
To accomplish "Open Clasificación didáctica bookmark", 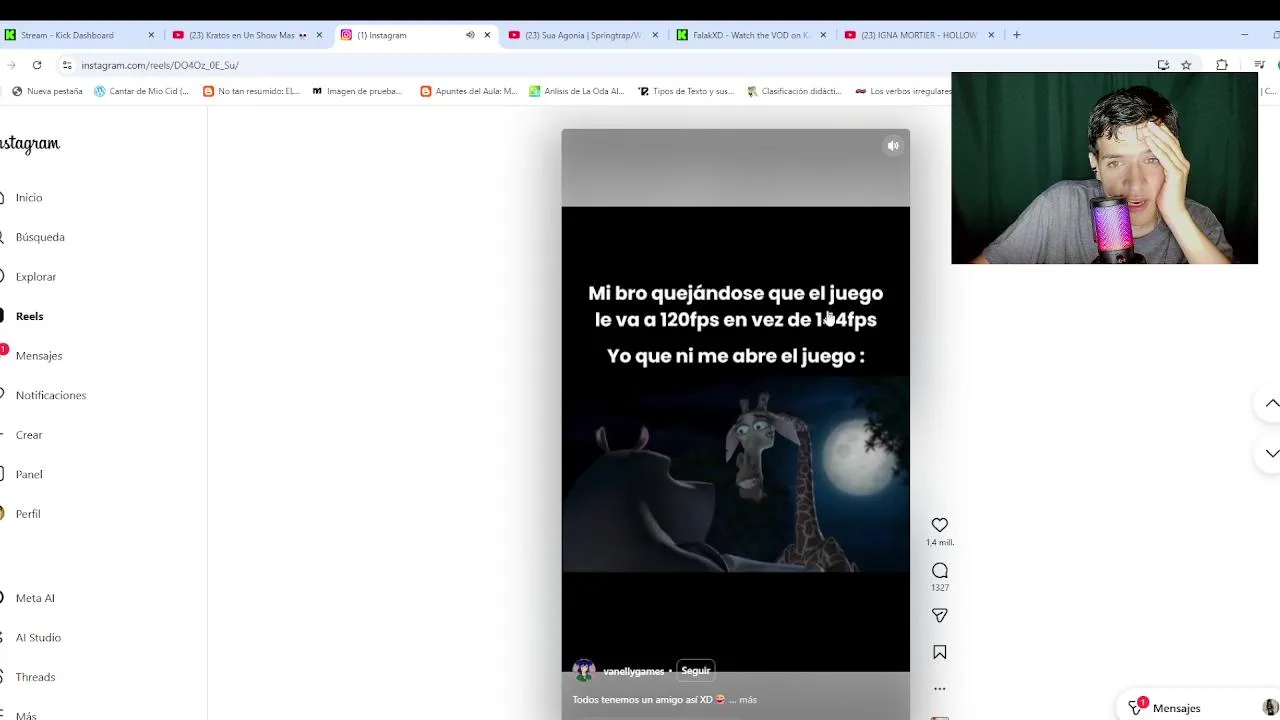I will [x=795, y=91].
